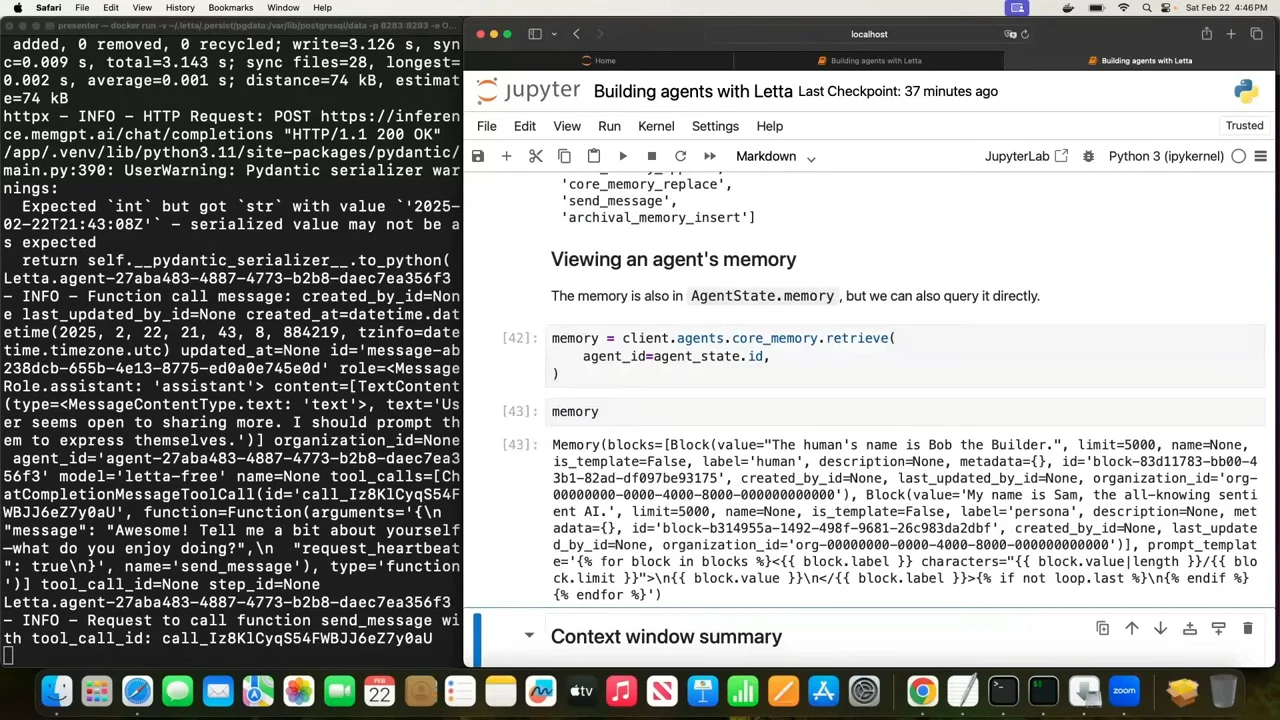
Task: Duplicate the Context window summary cell
Action: click(1103, 629)
